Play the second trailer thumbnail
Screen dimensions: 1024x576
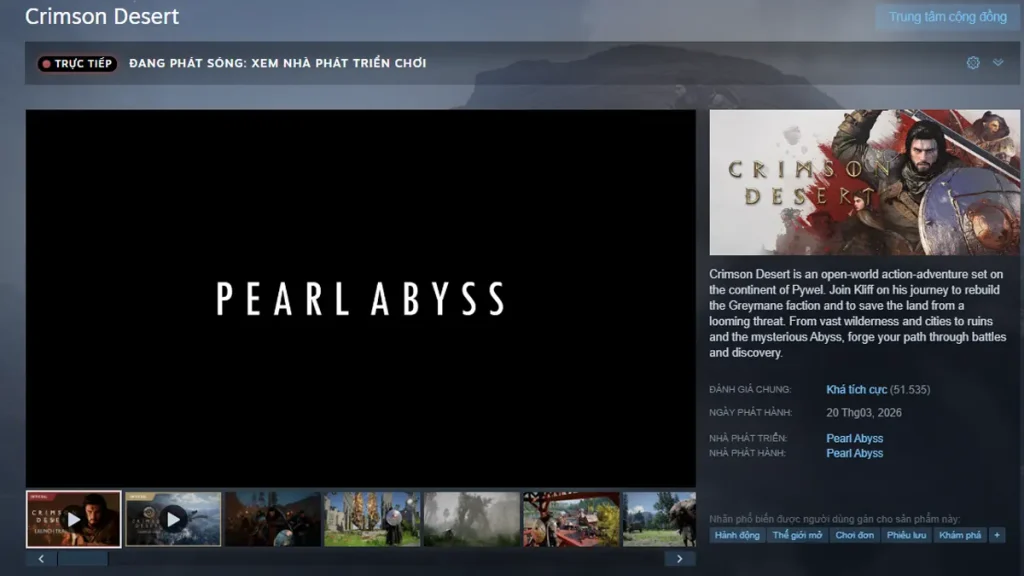tap(173, 519)
